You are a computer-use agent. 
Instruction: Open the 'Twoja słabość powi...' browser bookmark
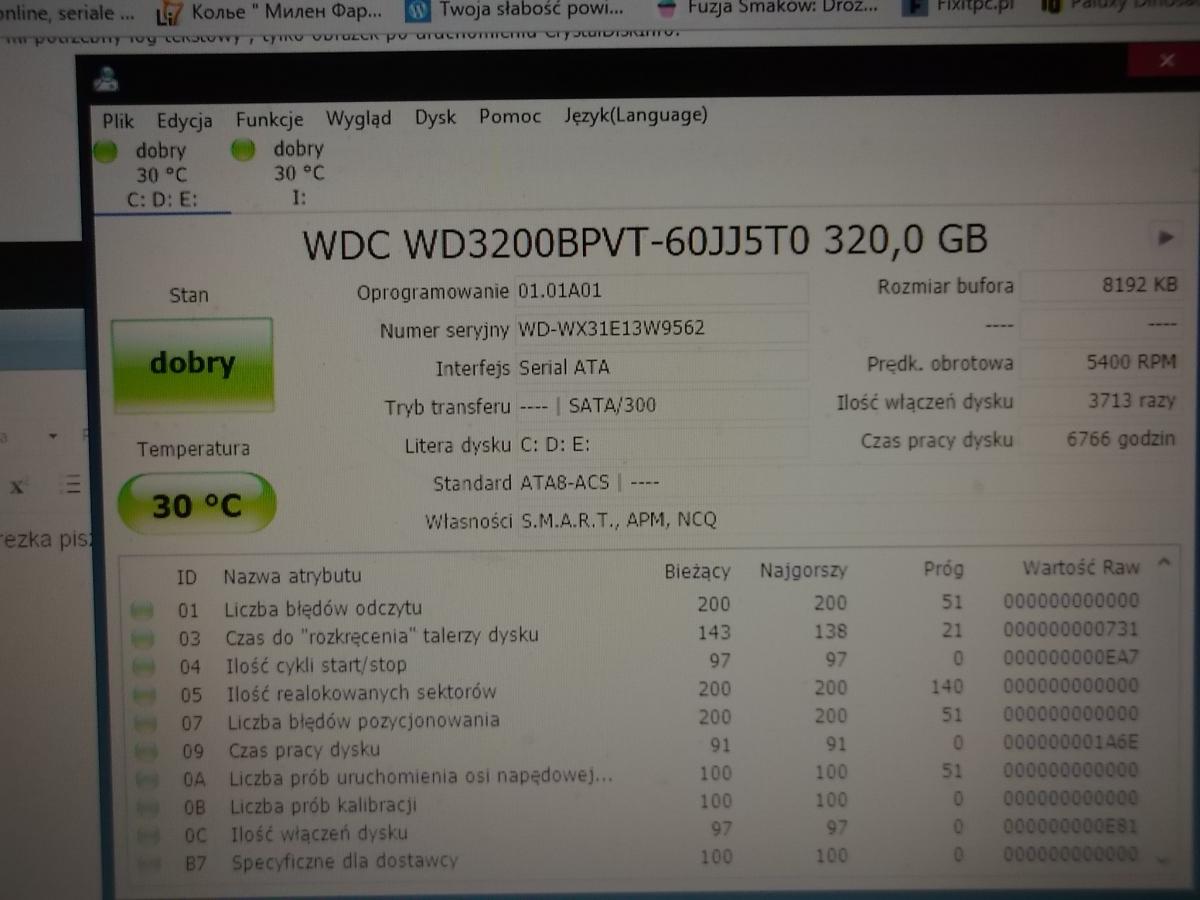[x=516, y=12]
